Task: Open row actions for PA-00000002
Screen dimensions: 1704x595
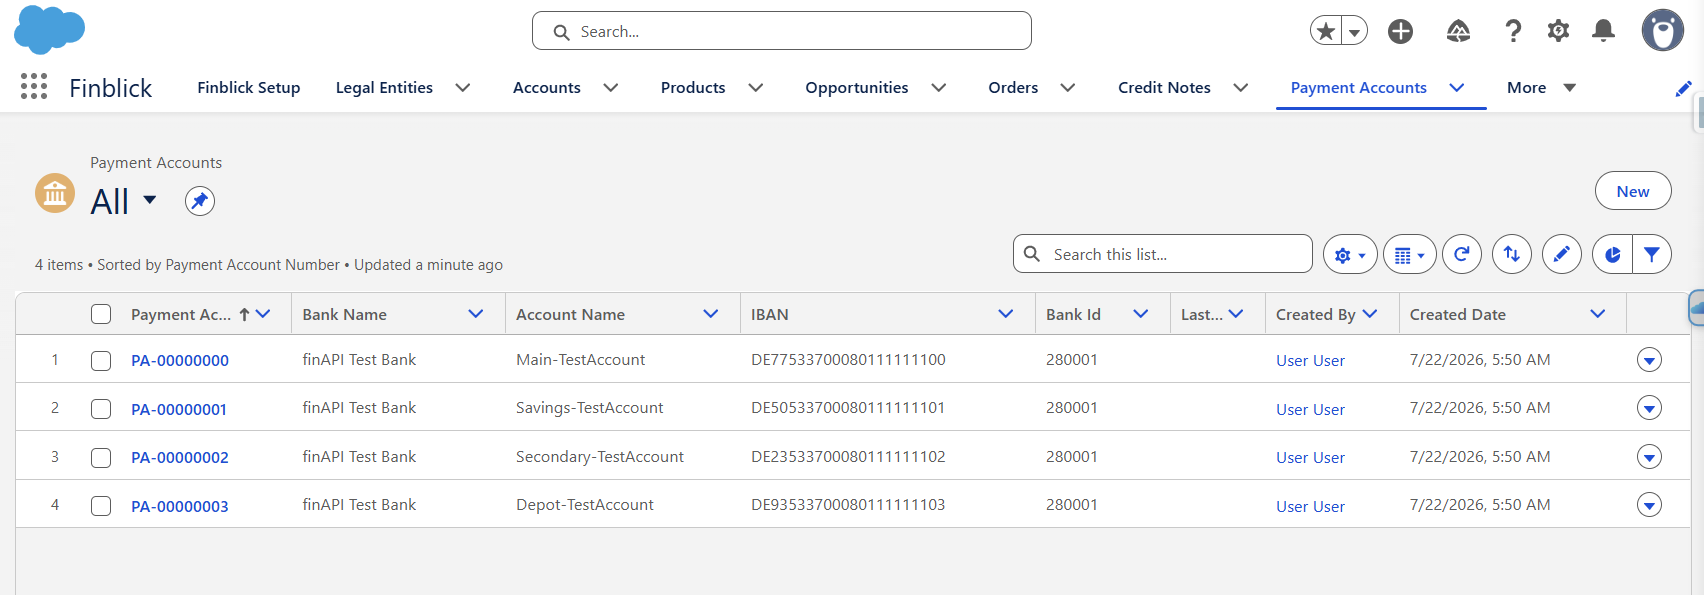Action: [x=1650, y=457]
